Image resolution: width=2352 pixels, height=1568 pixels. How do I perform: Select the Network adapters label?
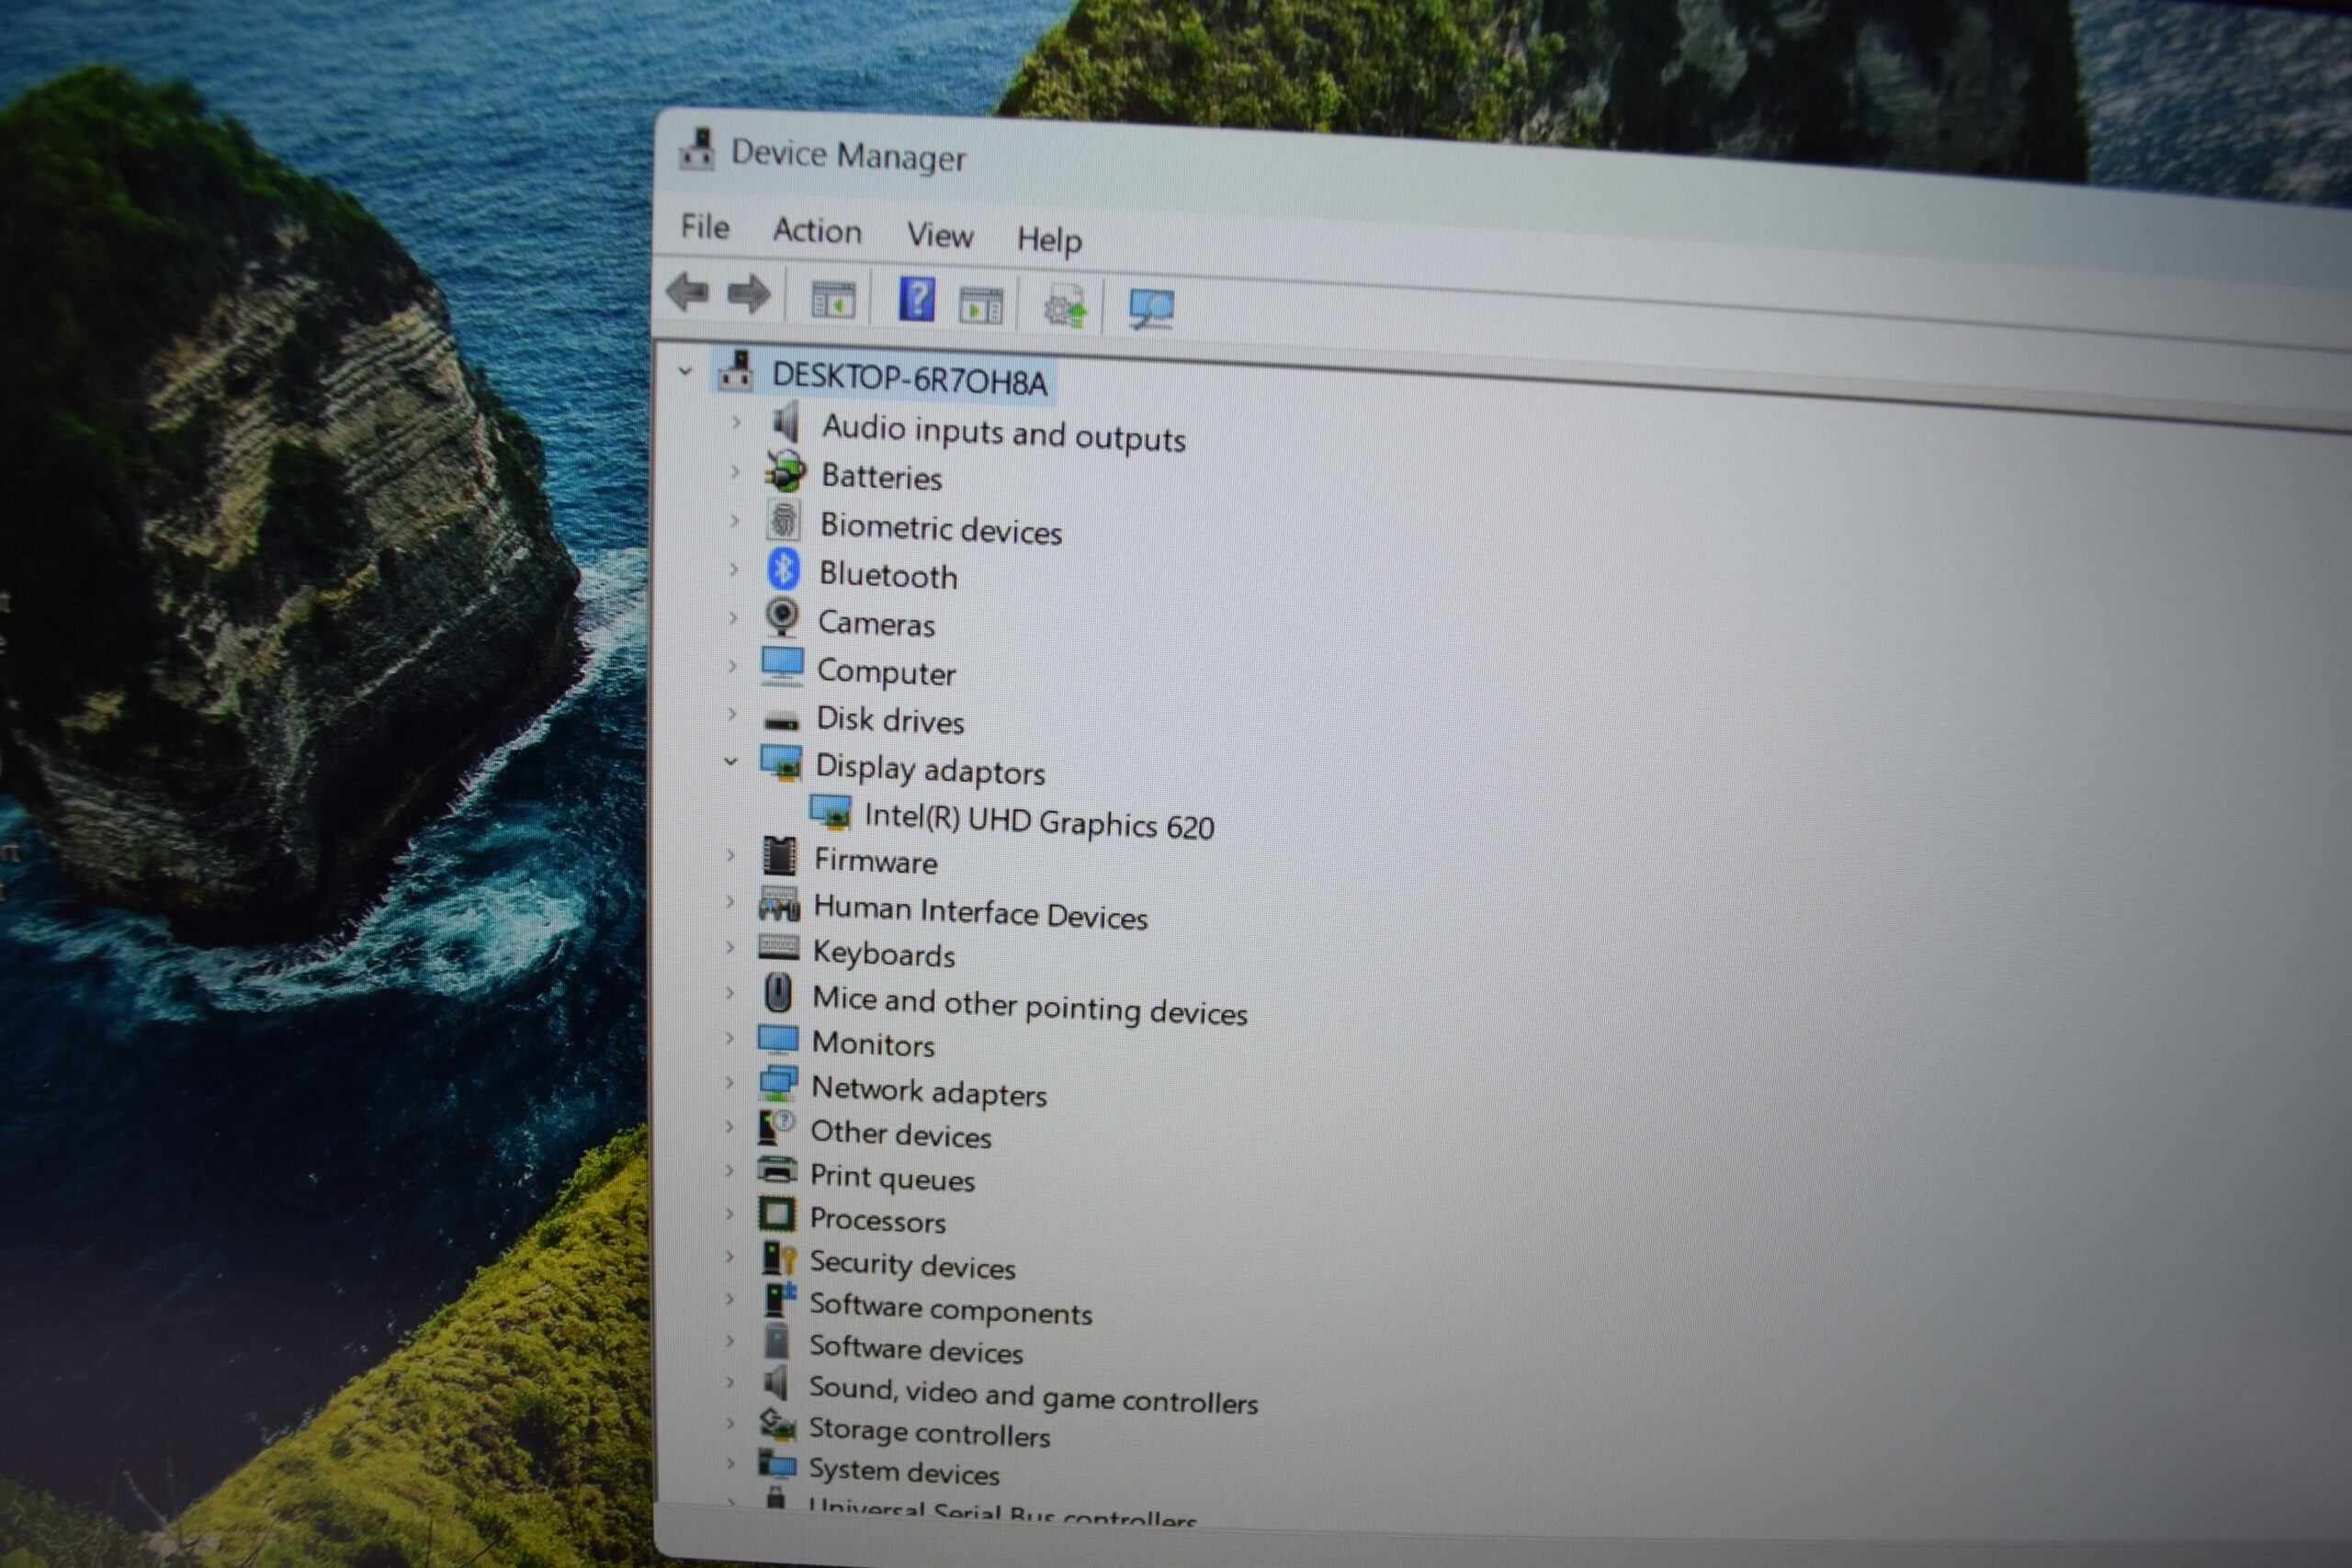pyautogui.click(x=929, y=1091)
